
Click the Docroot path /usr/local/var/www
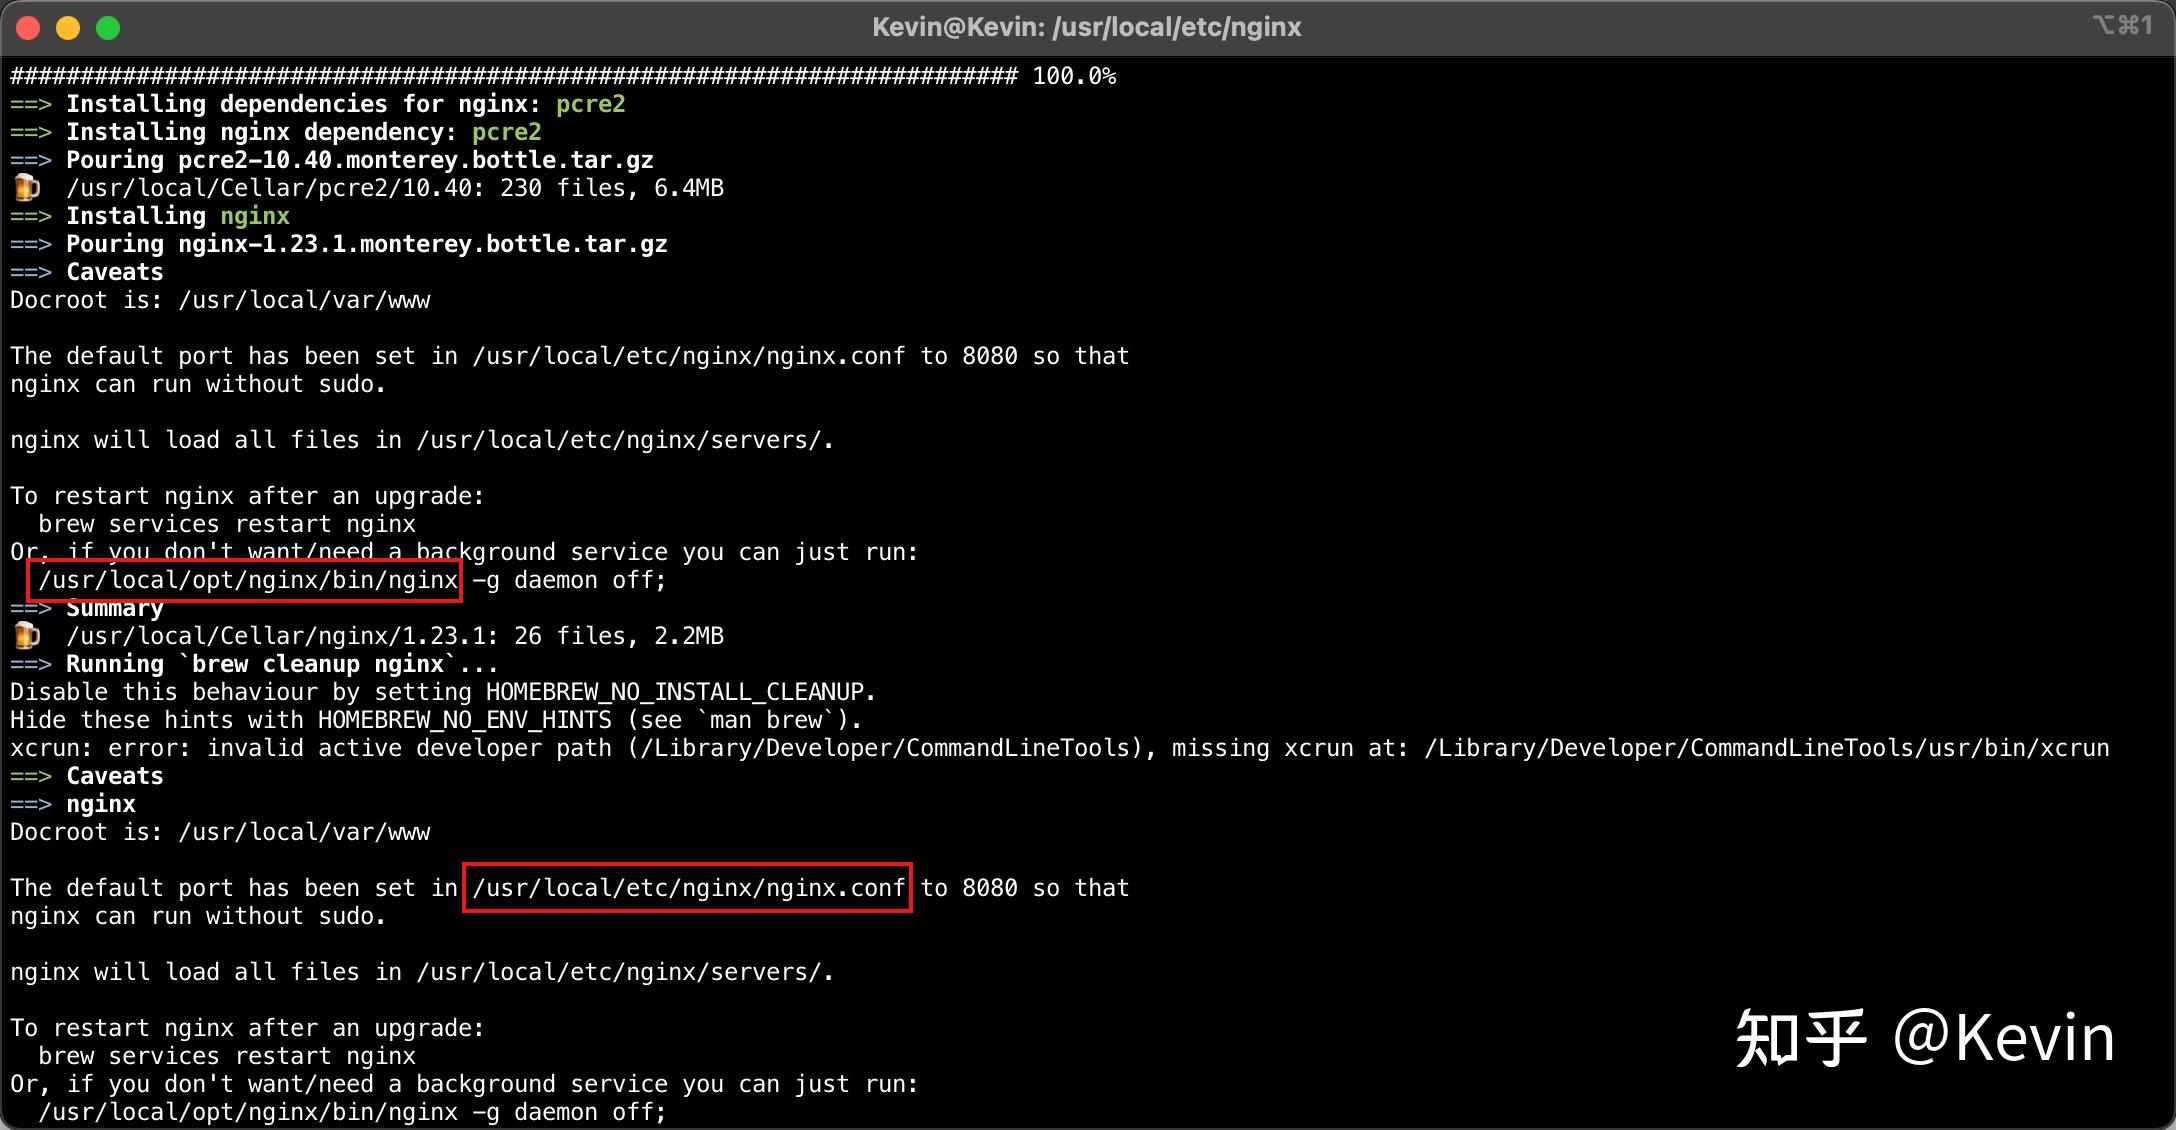click(x=305, y=299)
